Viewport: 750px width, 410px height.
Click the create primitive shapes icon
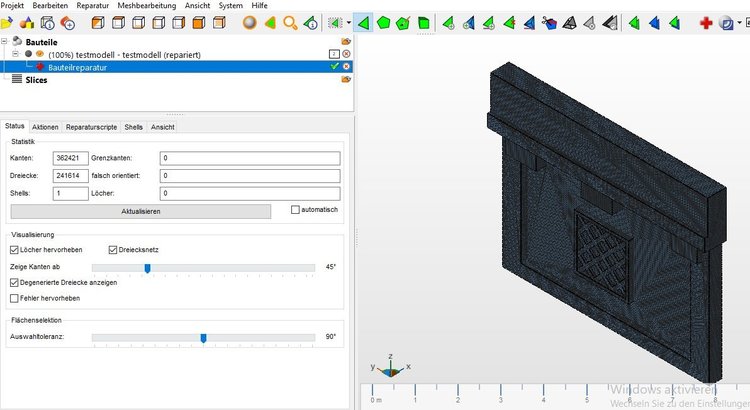click(27, 22)
